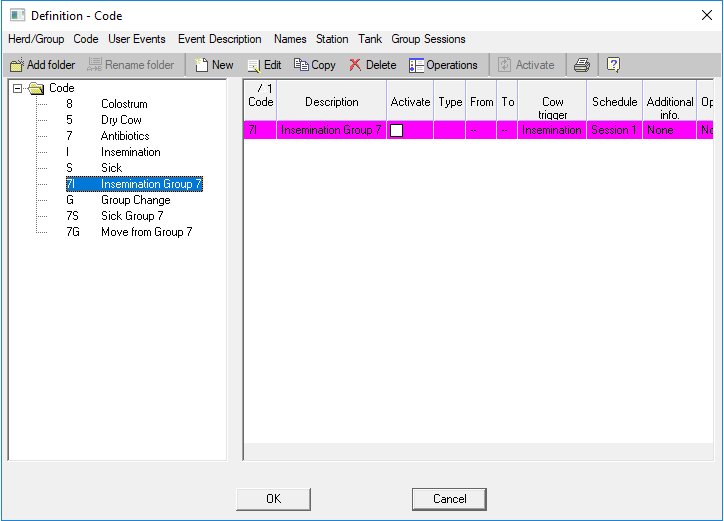Screen dimensions: 724x521
Task: Open the Herd/Group menu
Action: pos(36,39)
